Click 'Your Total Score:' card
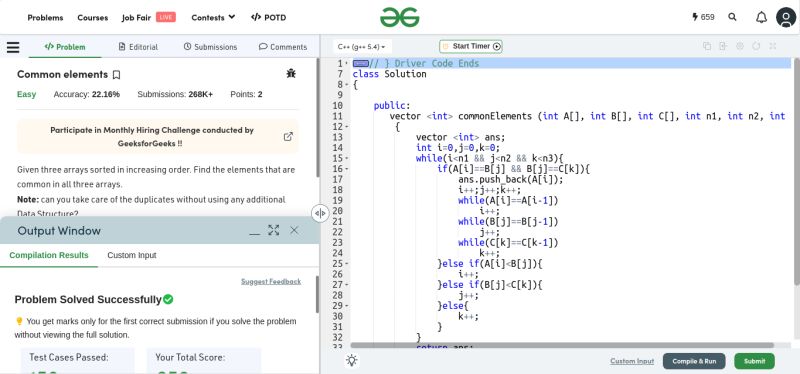 coord(204,361)
